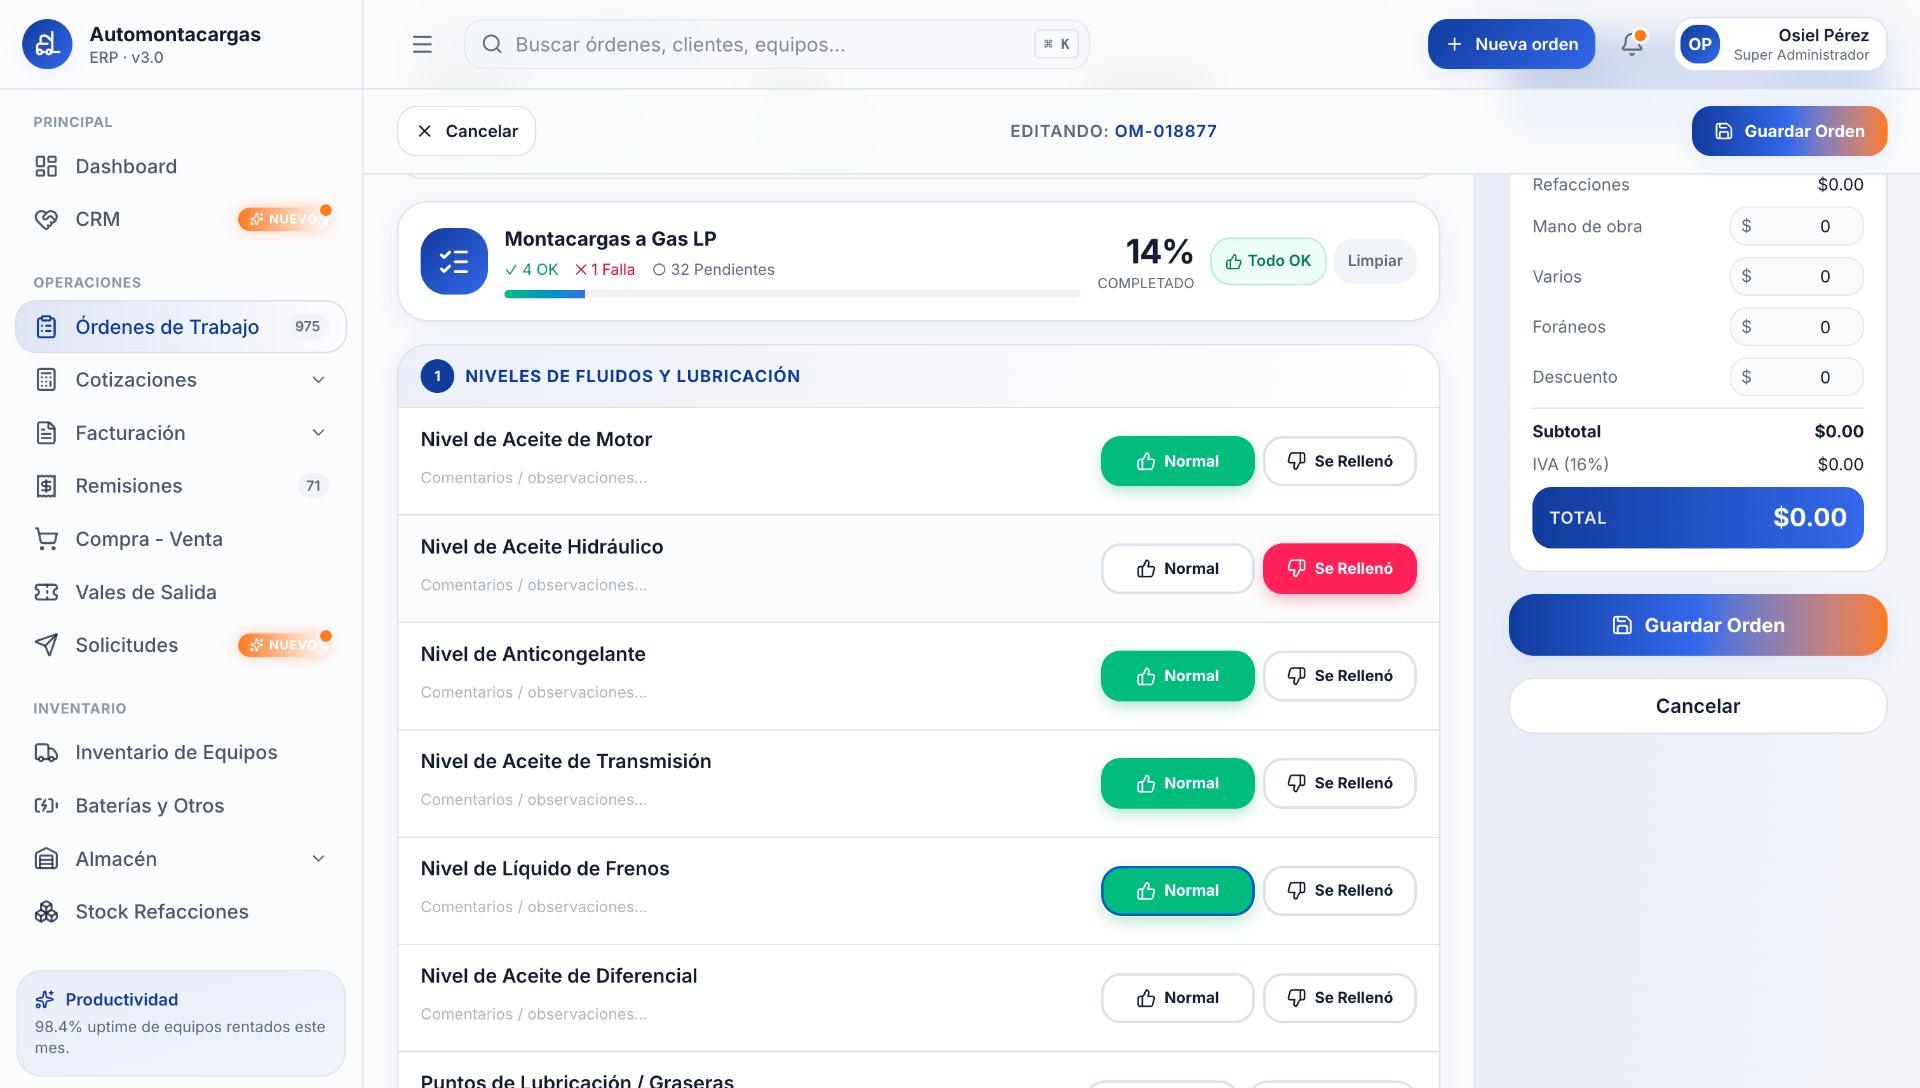Edit the Mano de obra amount field

coord(1797,226)
